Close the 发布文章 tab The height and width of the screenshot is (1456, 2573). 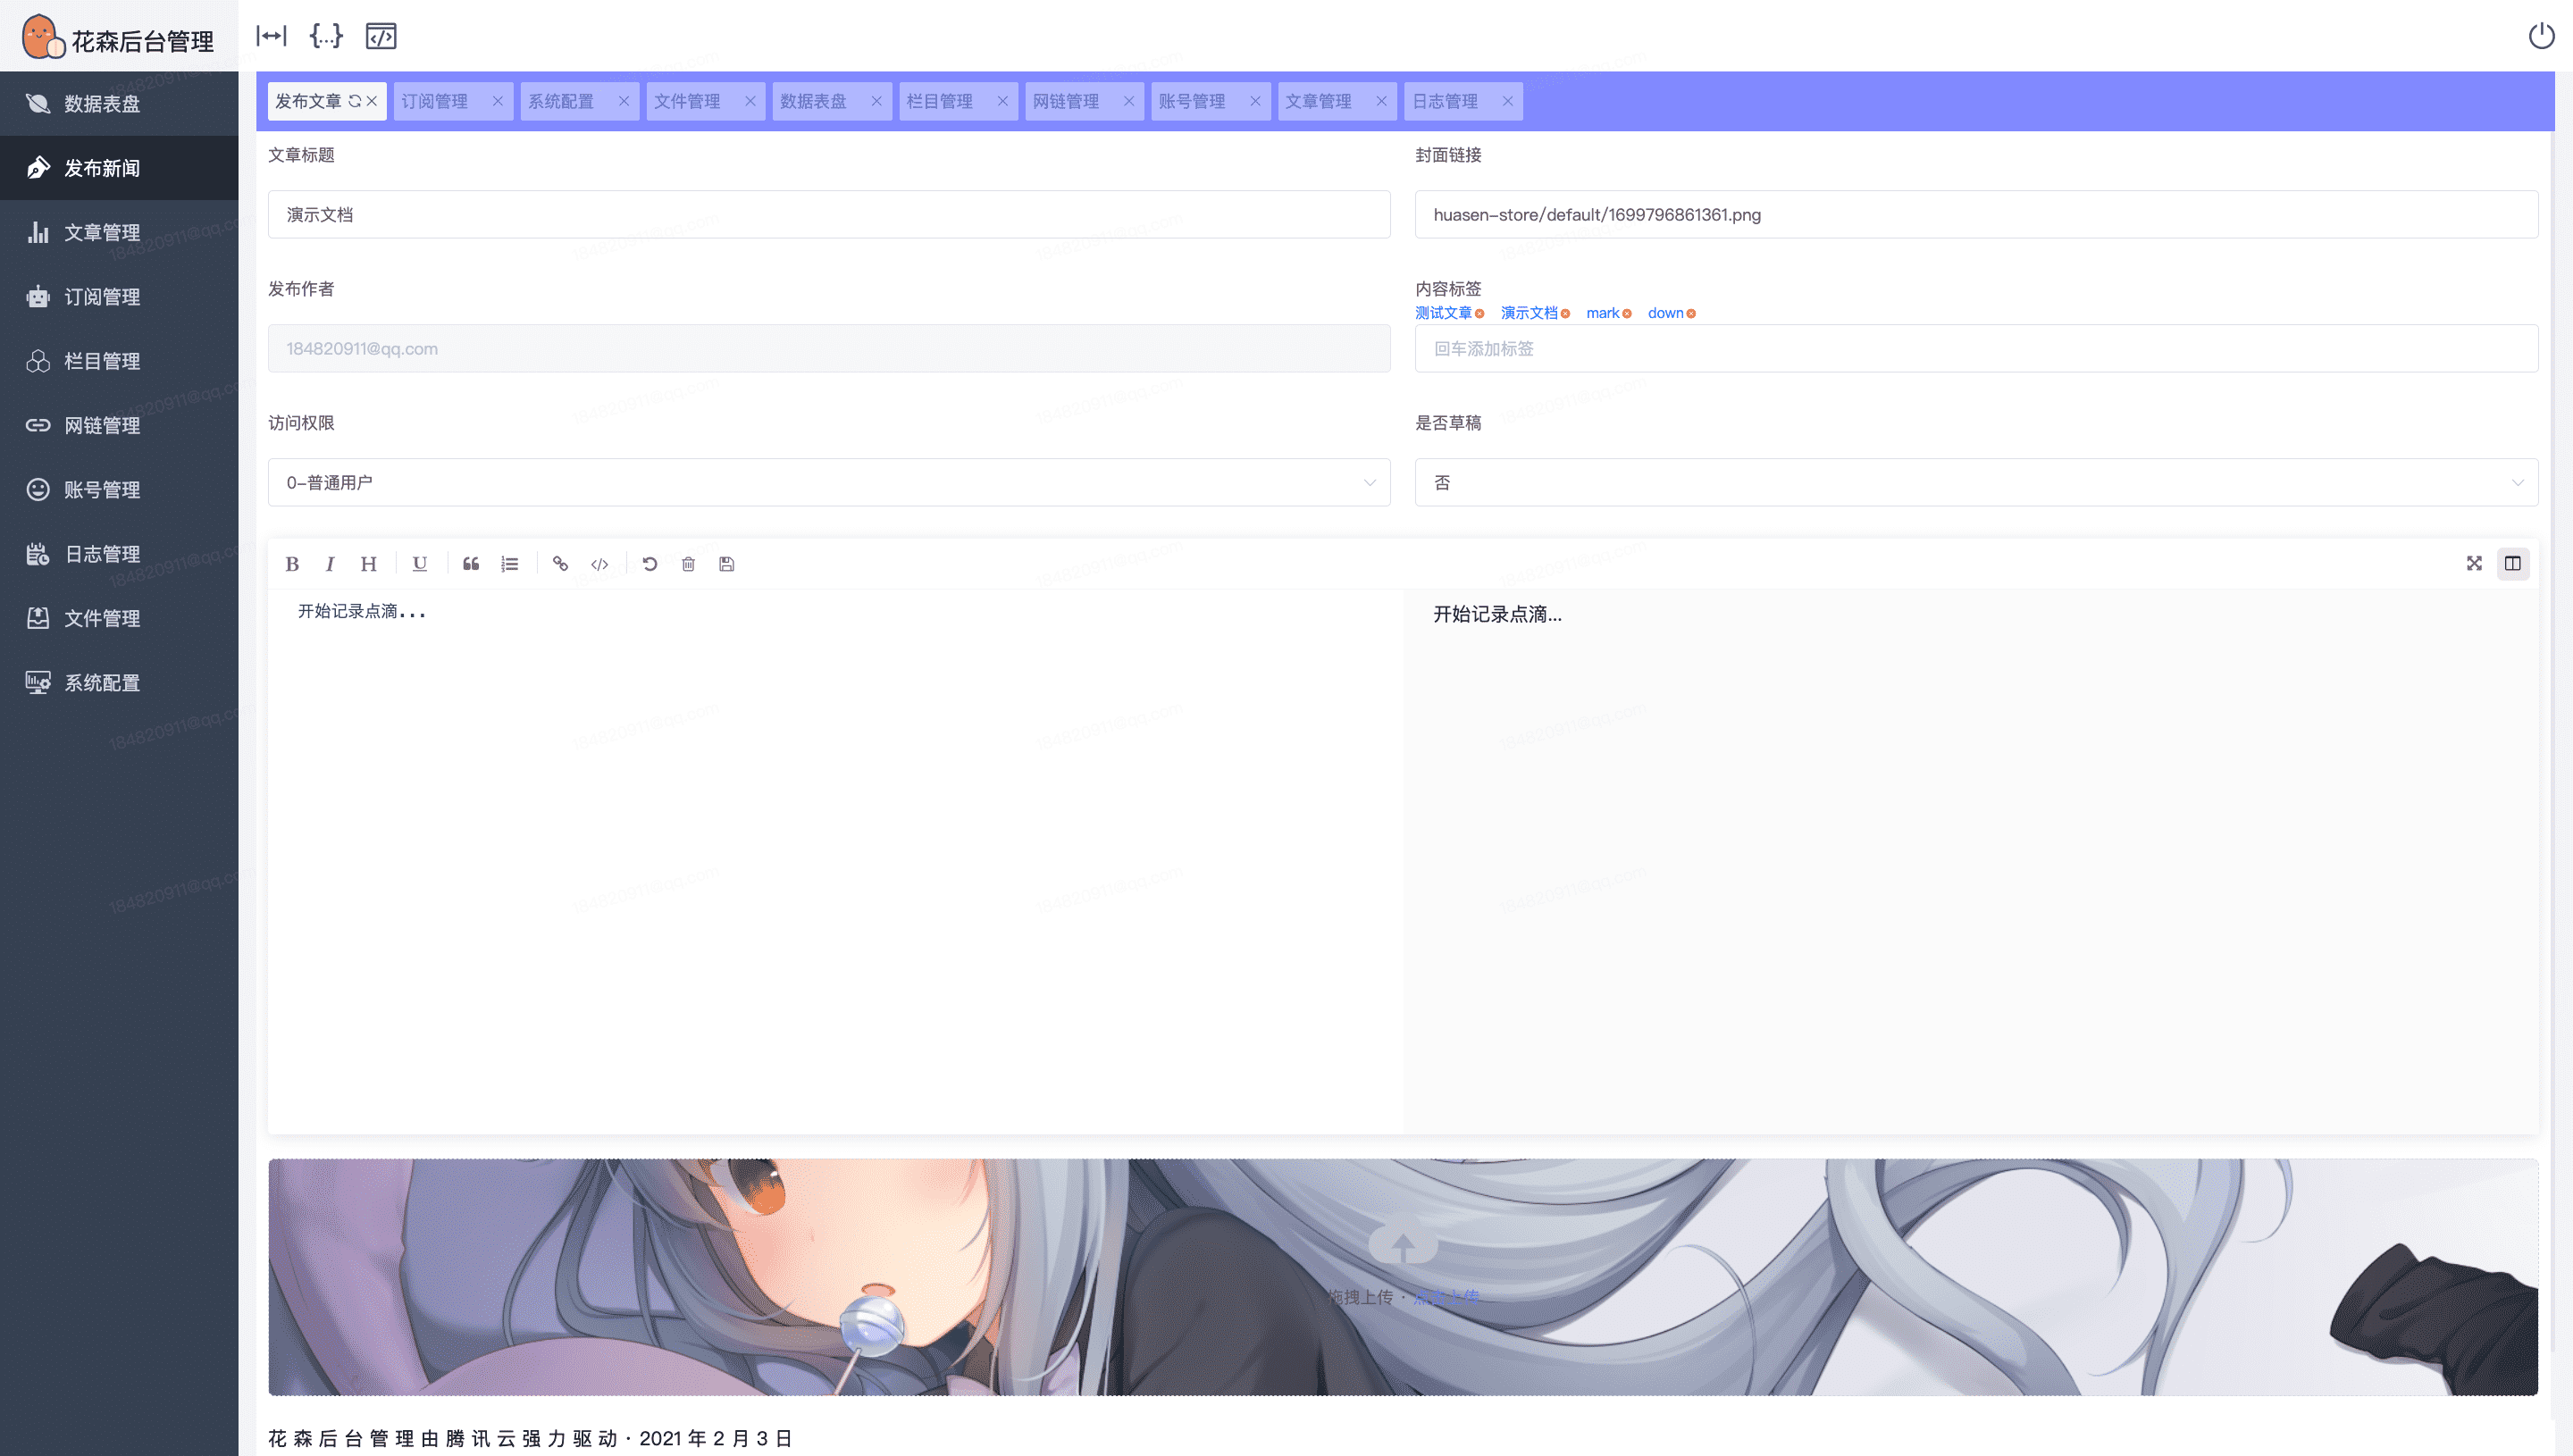(372, 101)
